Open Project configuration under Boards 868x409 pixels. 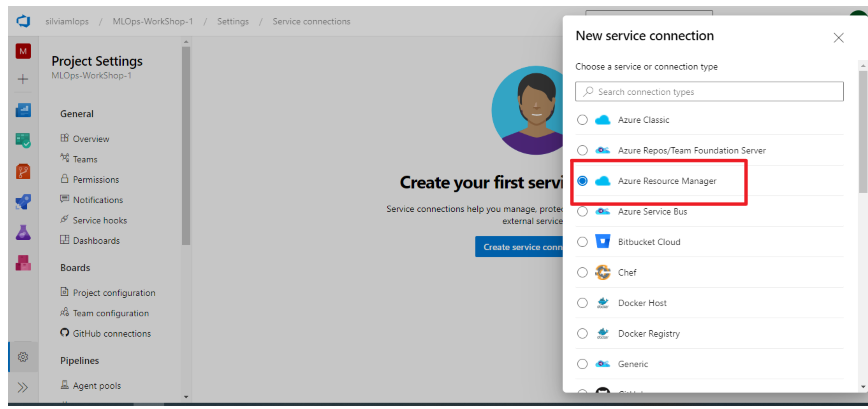pyautogui.click(x=114, y=293)
